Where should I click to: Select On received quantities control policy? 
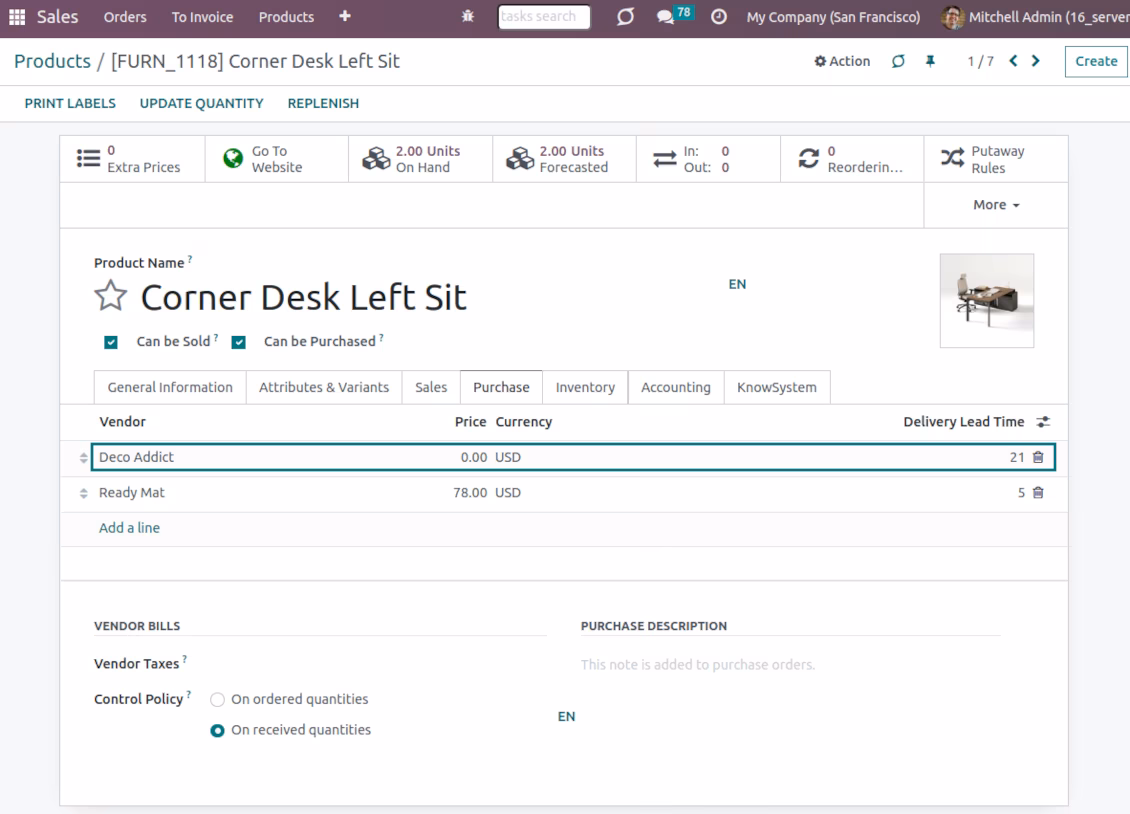pyautogui.click(x=217, y=730)
